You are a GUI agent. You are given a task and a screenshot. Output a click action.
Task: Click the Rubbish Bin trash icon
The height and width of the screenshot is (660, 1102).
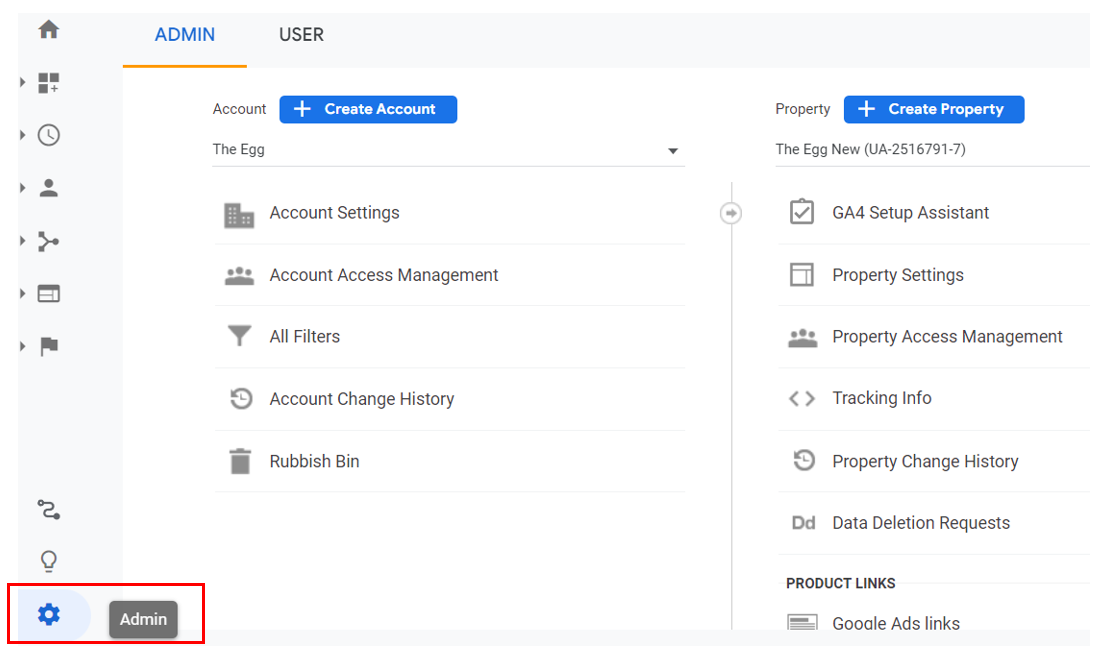point(240,461)
